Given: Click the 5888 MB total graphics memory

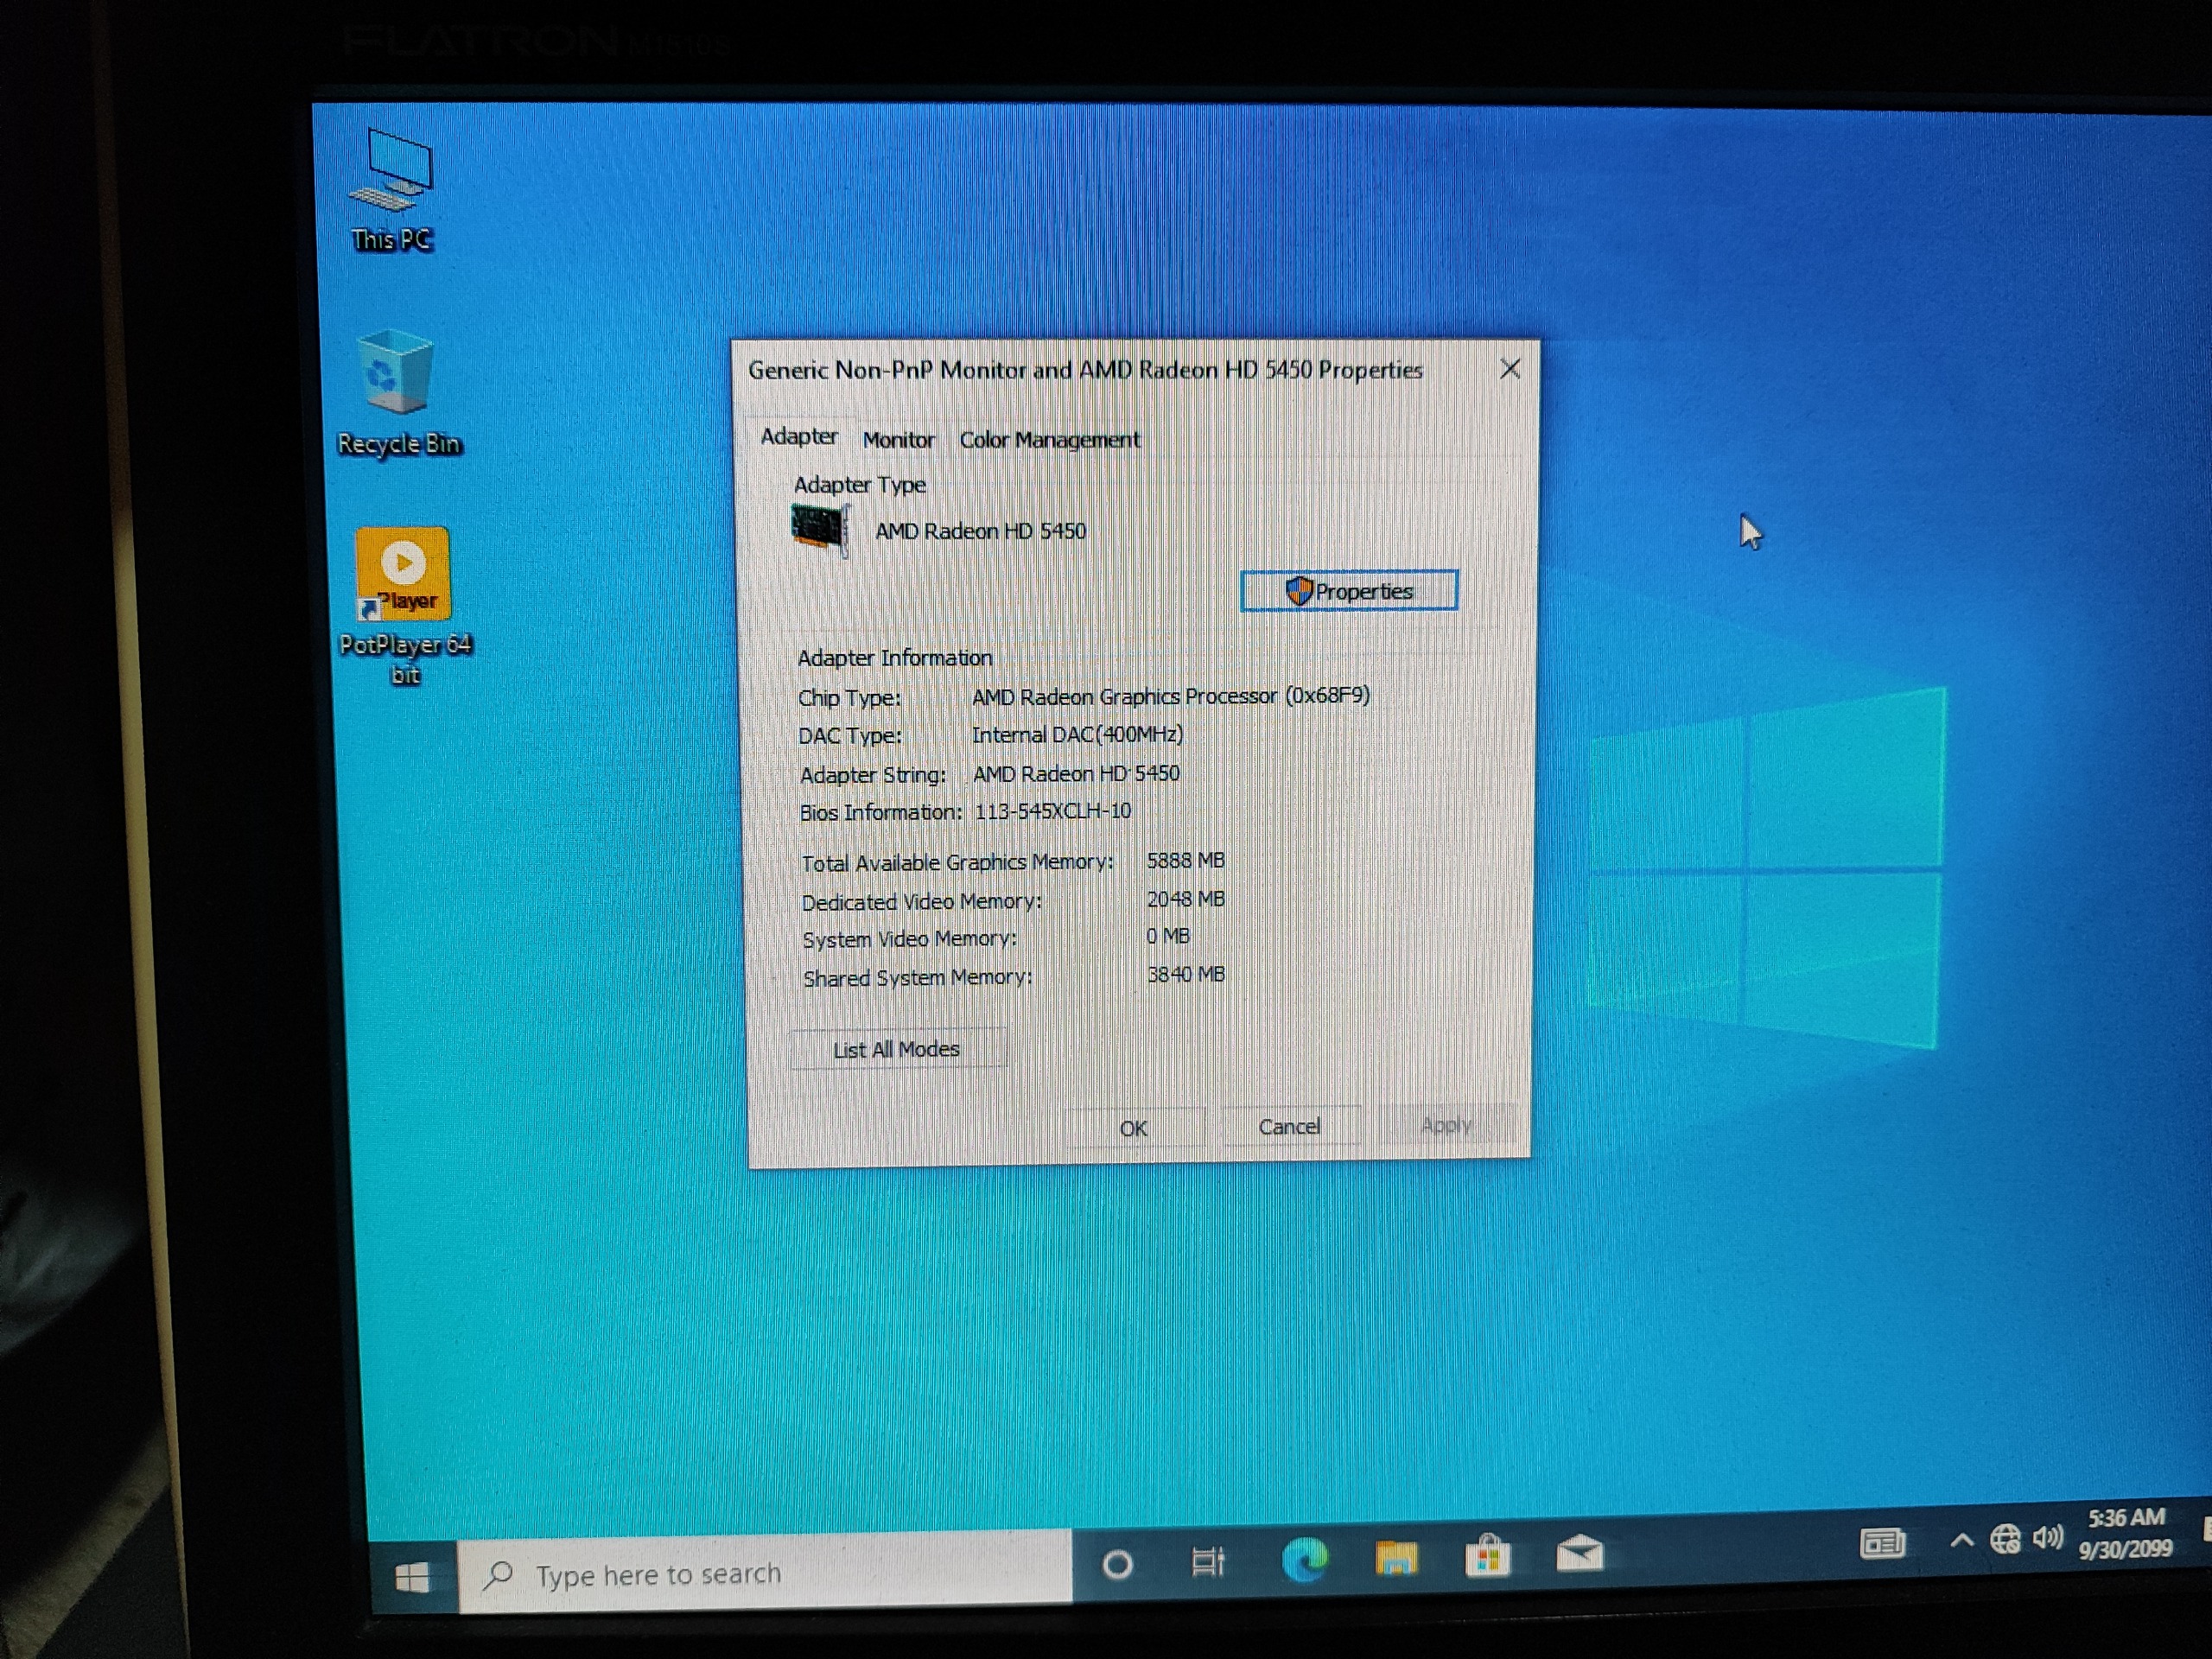Looking at the screenshot, I should pyautogui.click(x=1185, y=860).
